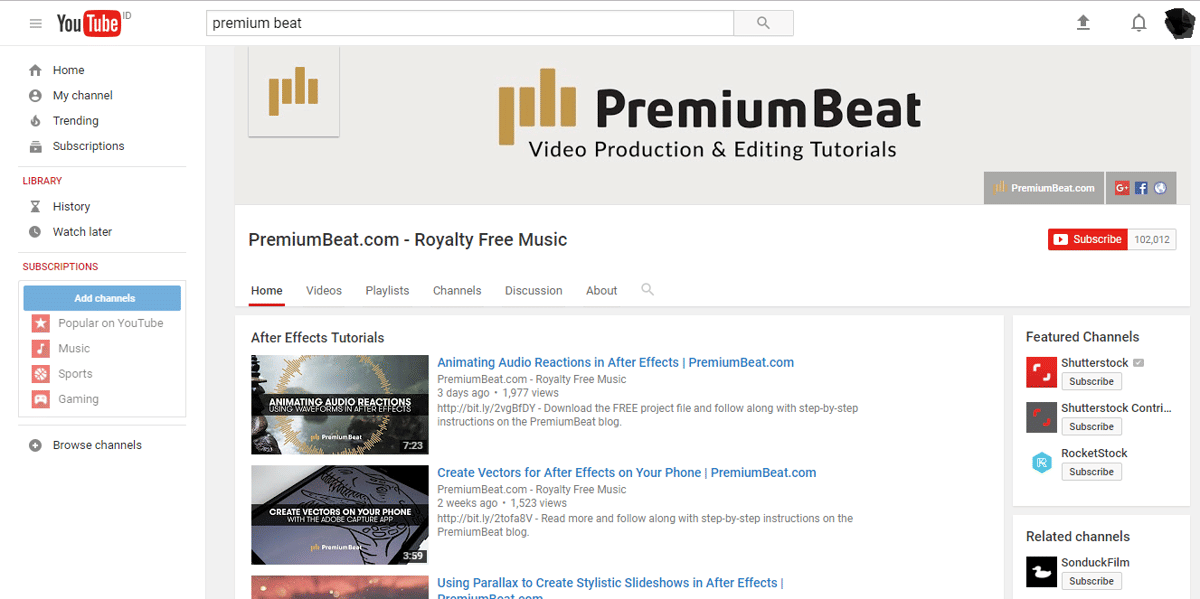Open the channel's Facebook link icon
The image size is (1200, 599).
point(1141,188)
